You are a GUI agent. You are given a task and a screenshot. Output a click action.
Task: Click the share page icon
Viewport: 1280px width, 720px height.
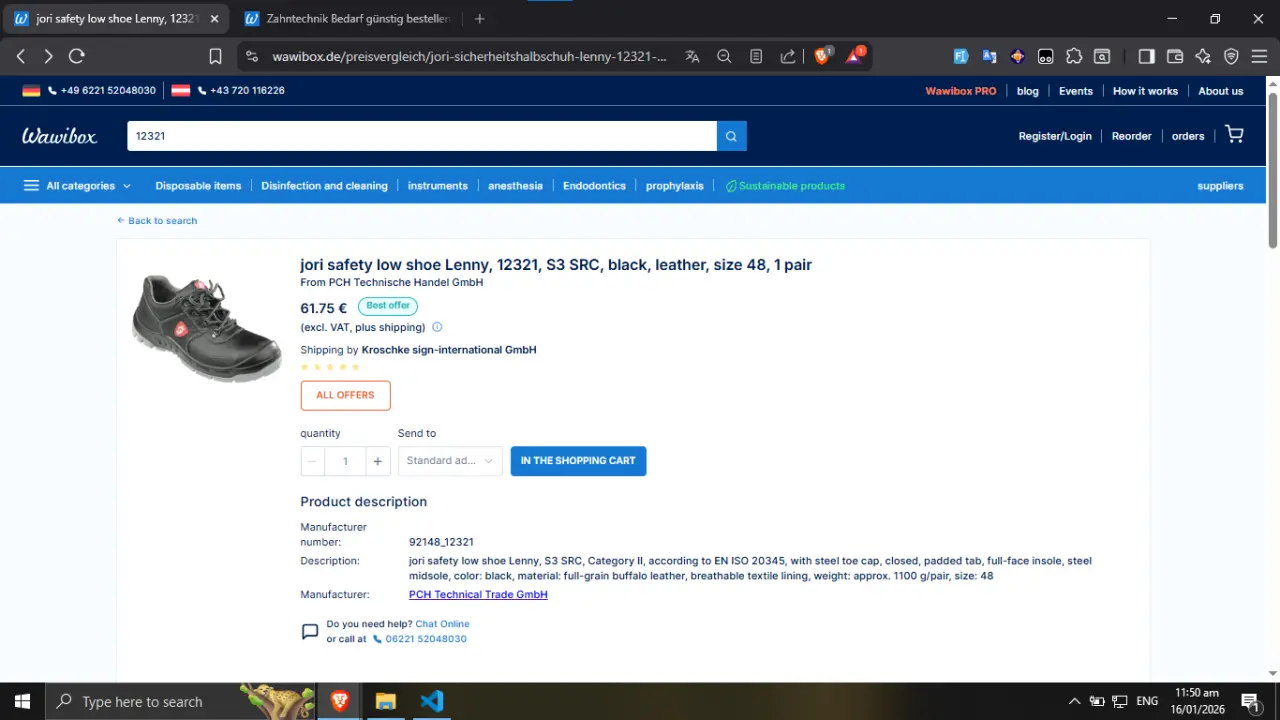tap(788, 57)
